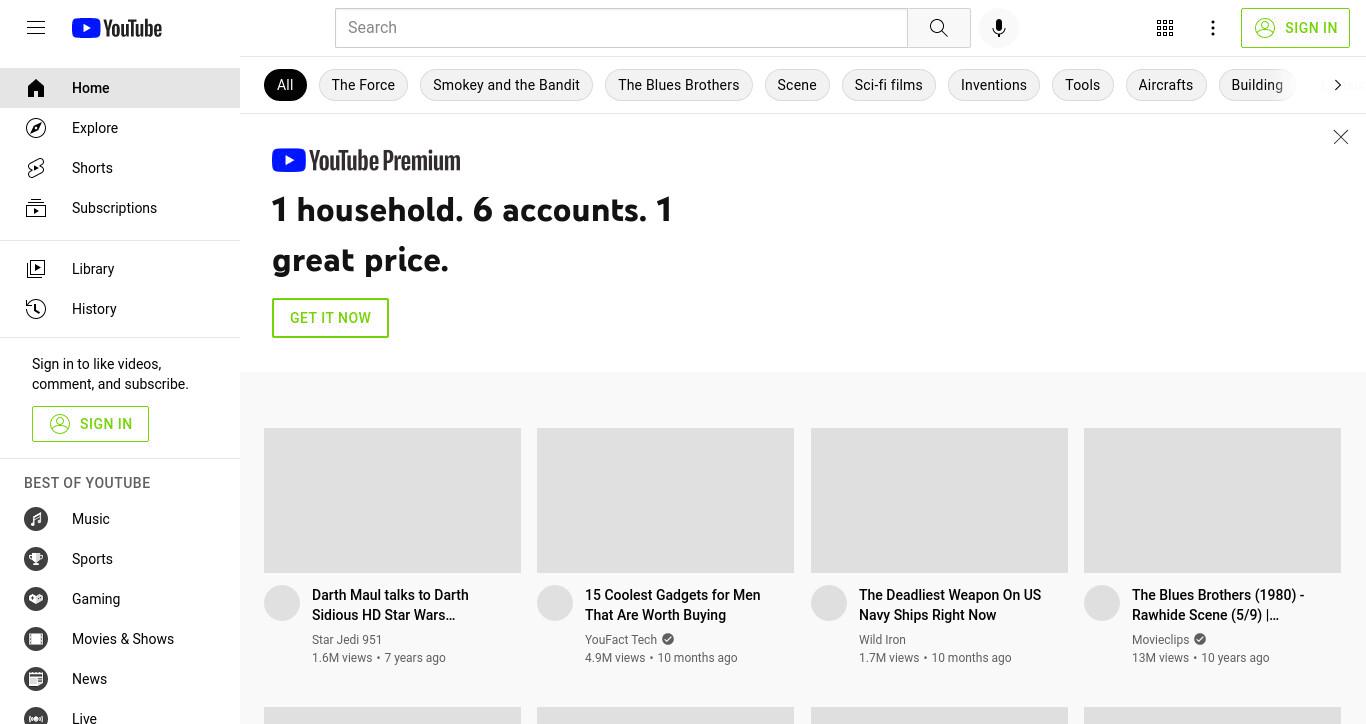The width and height of the screenshot is (1366, 724).
Task: Click the Library sidebar icon
Action: coord(36,269)
